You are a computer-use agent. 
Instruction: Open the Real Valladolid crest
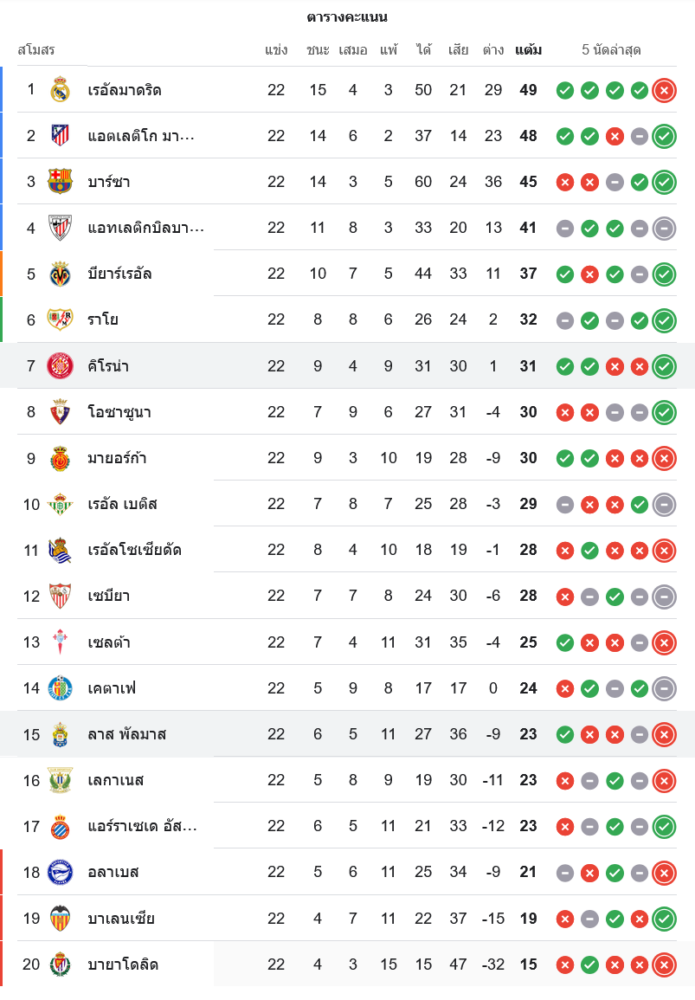[60, 964]
